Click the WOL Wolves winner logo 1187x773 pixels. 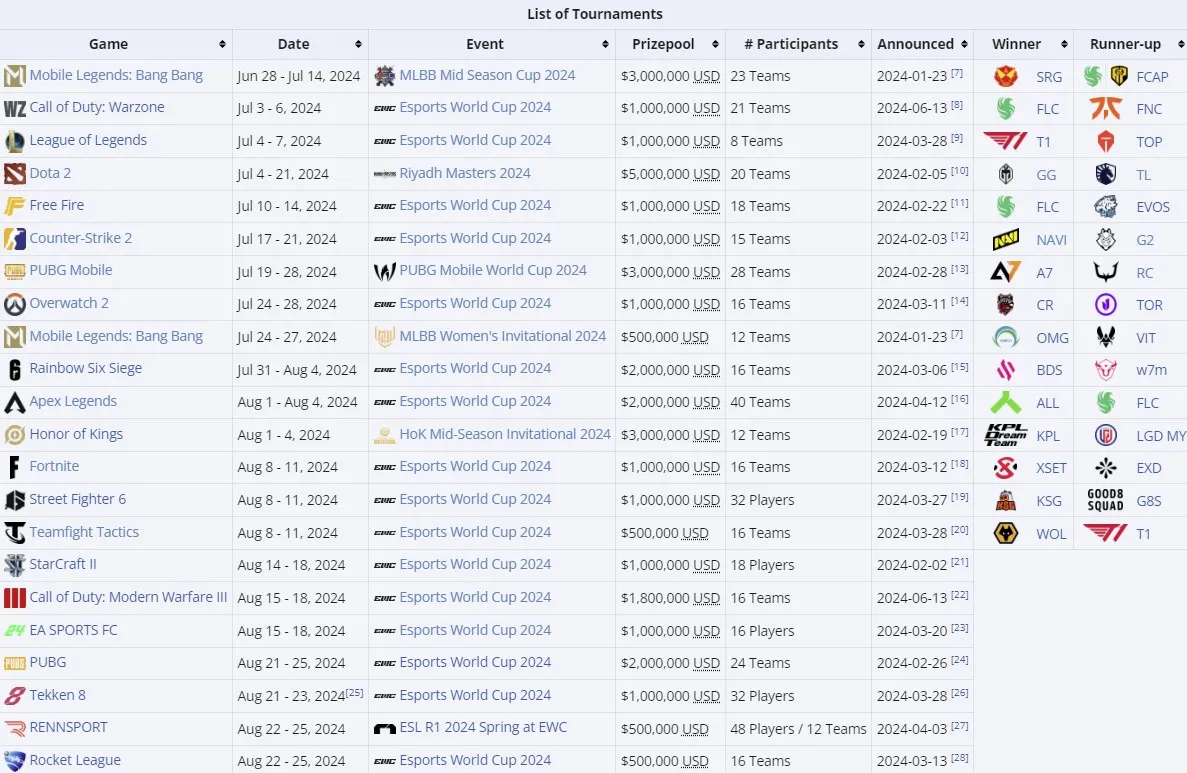click(1005, 534)
